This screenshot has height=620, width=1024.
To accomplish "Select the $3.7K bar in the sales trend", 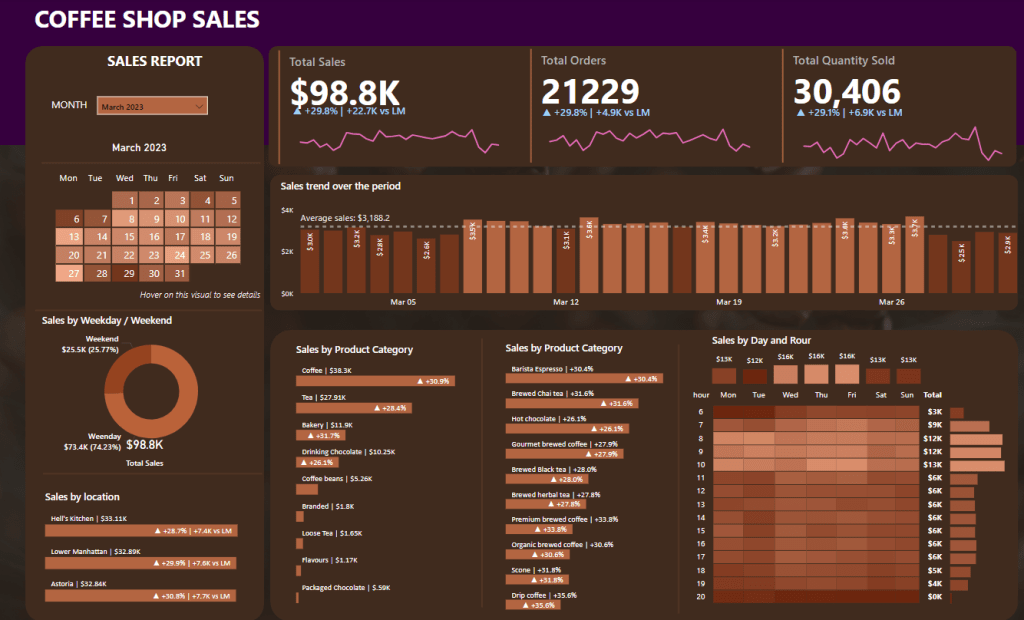I will pos(914,255).
